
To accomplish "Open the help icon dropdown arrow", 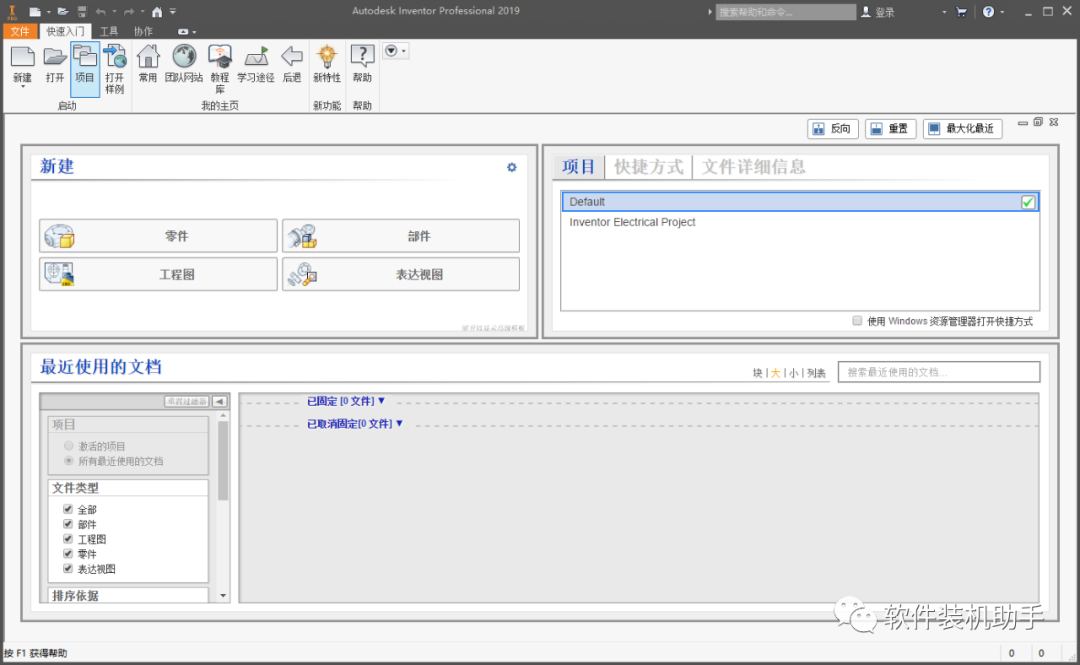I will pos(1002,12).
